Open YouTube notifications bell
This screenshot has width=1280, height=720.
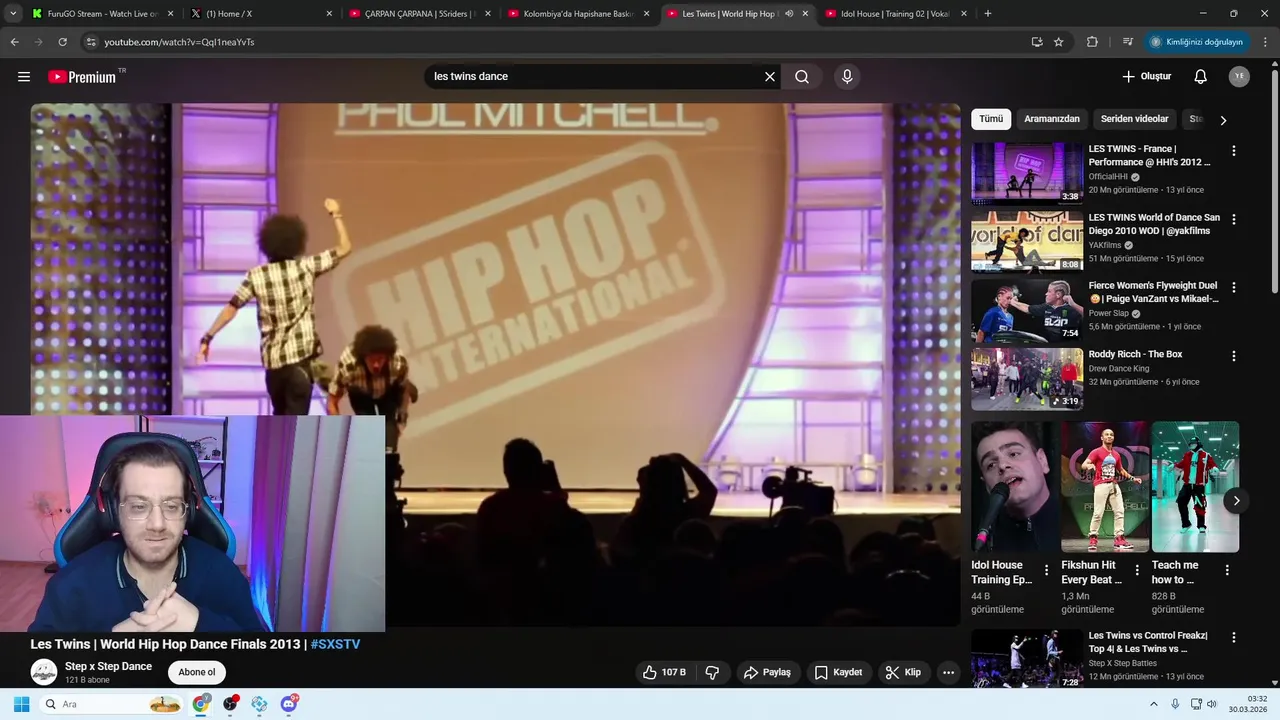pyautogui.click(x=1201, y=77)
